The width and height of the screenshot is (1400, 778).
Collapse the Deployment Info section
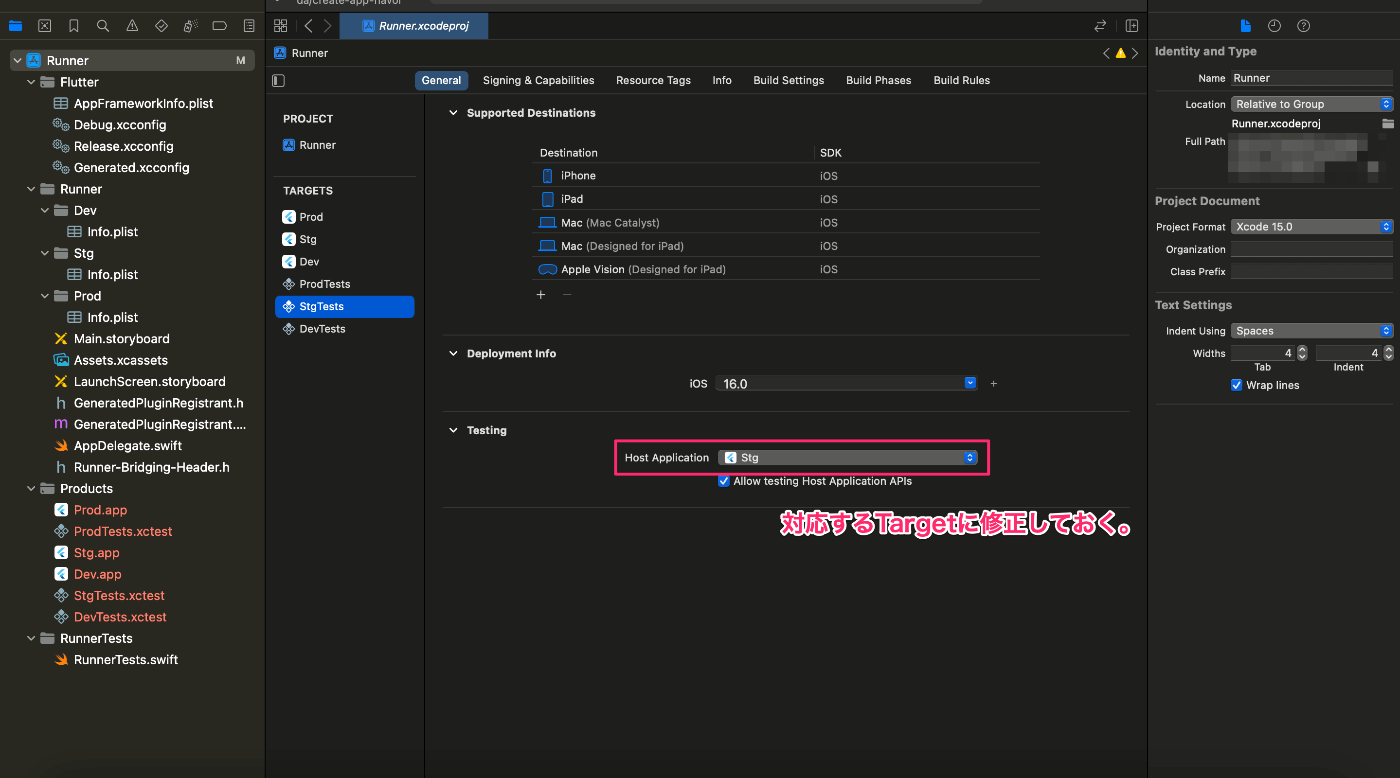453,354
